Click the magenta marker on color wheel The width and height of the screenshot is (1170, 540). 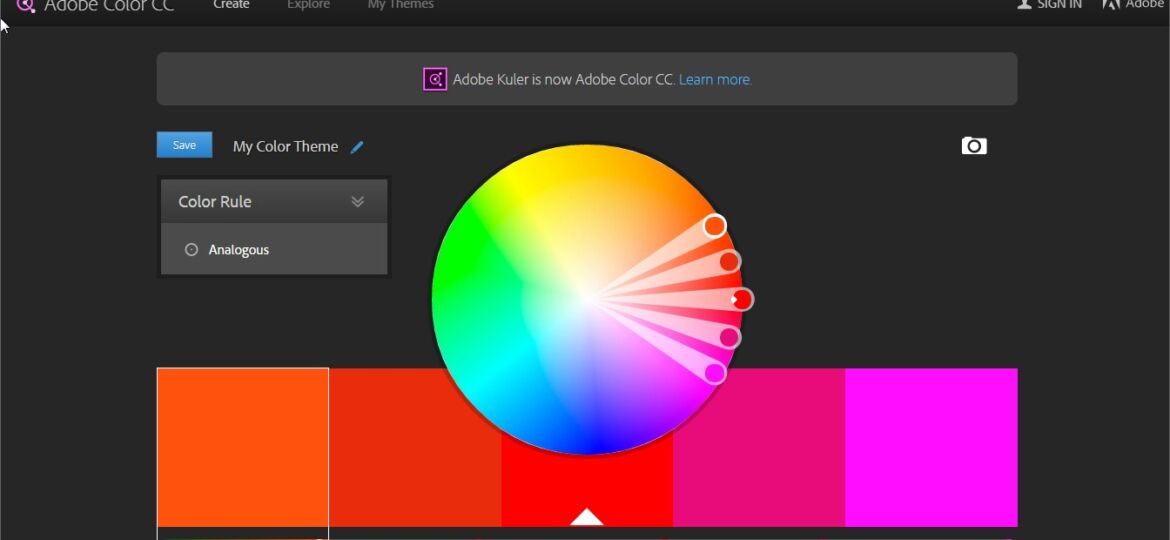click(715, 373)
